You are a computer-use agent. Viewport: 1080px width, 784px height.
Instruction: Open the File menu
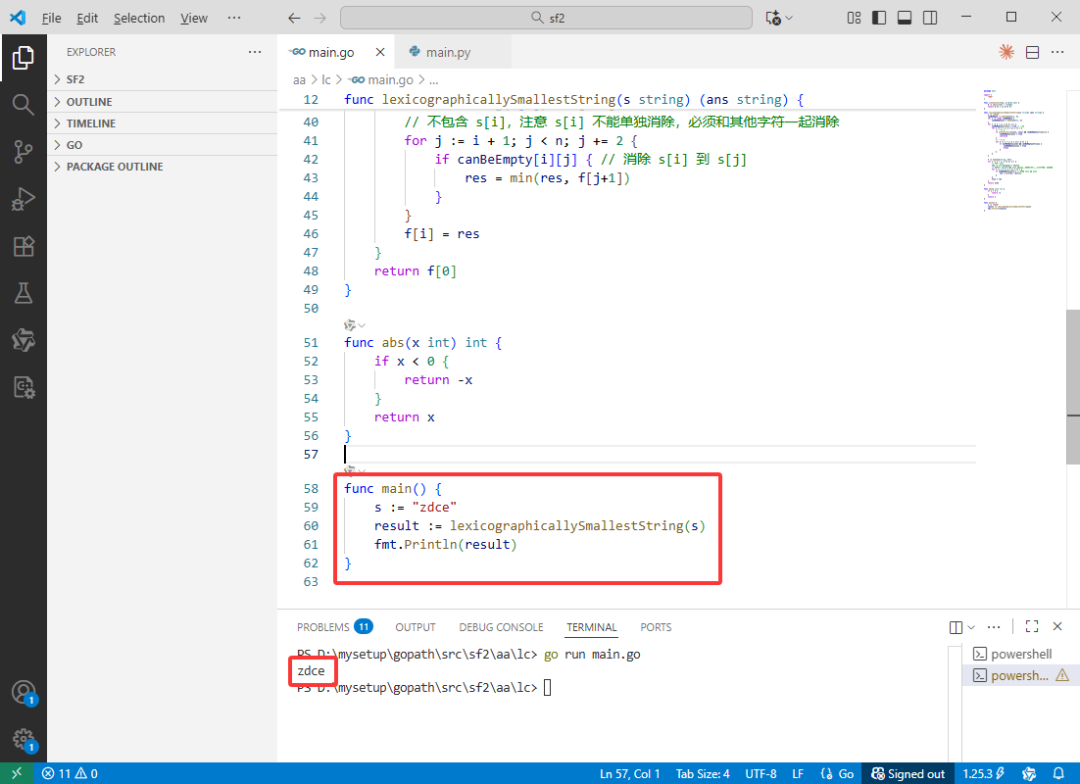[x=51, y=18]
